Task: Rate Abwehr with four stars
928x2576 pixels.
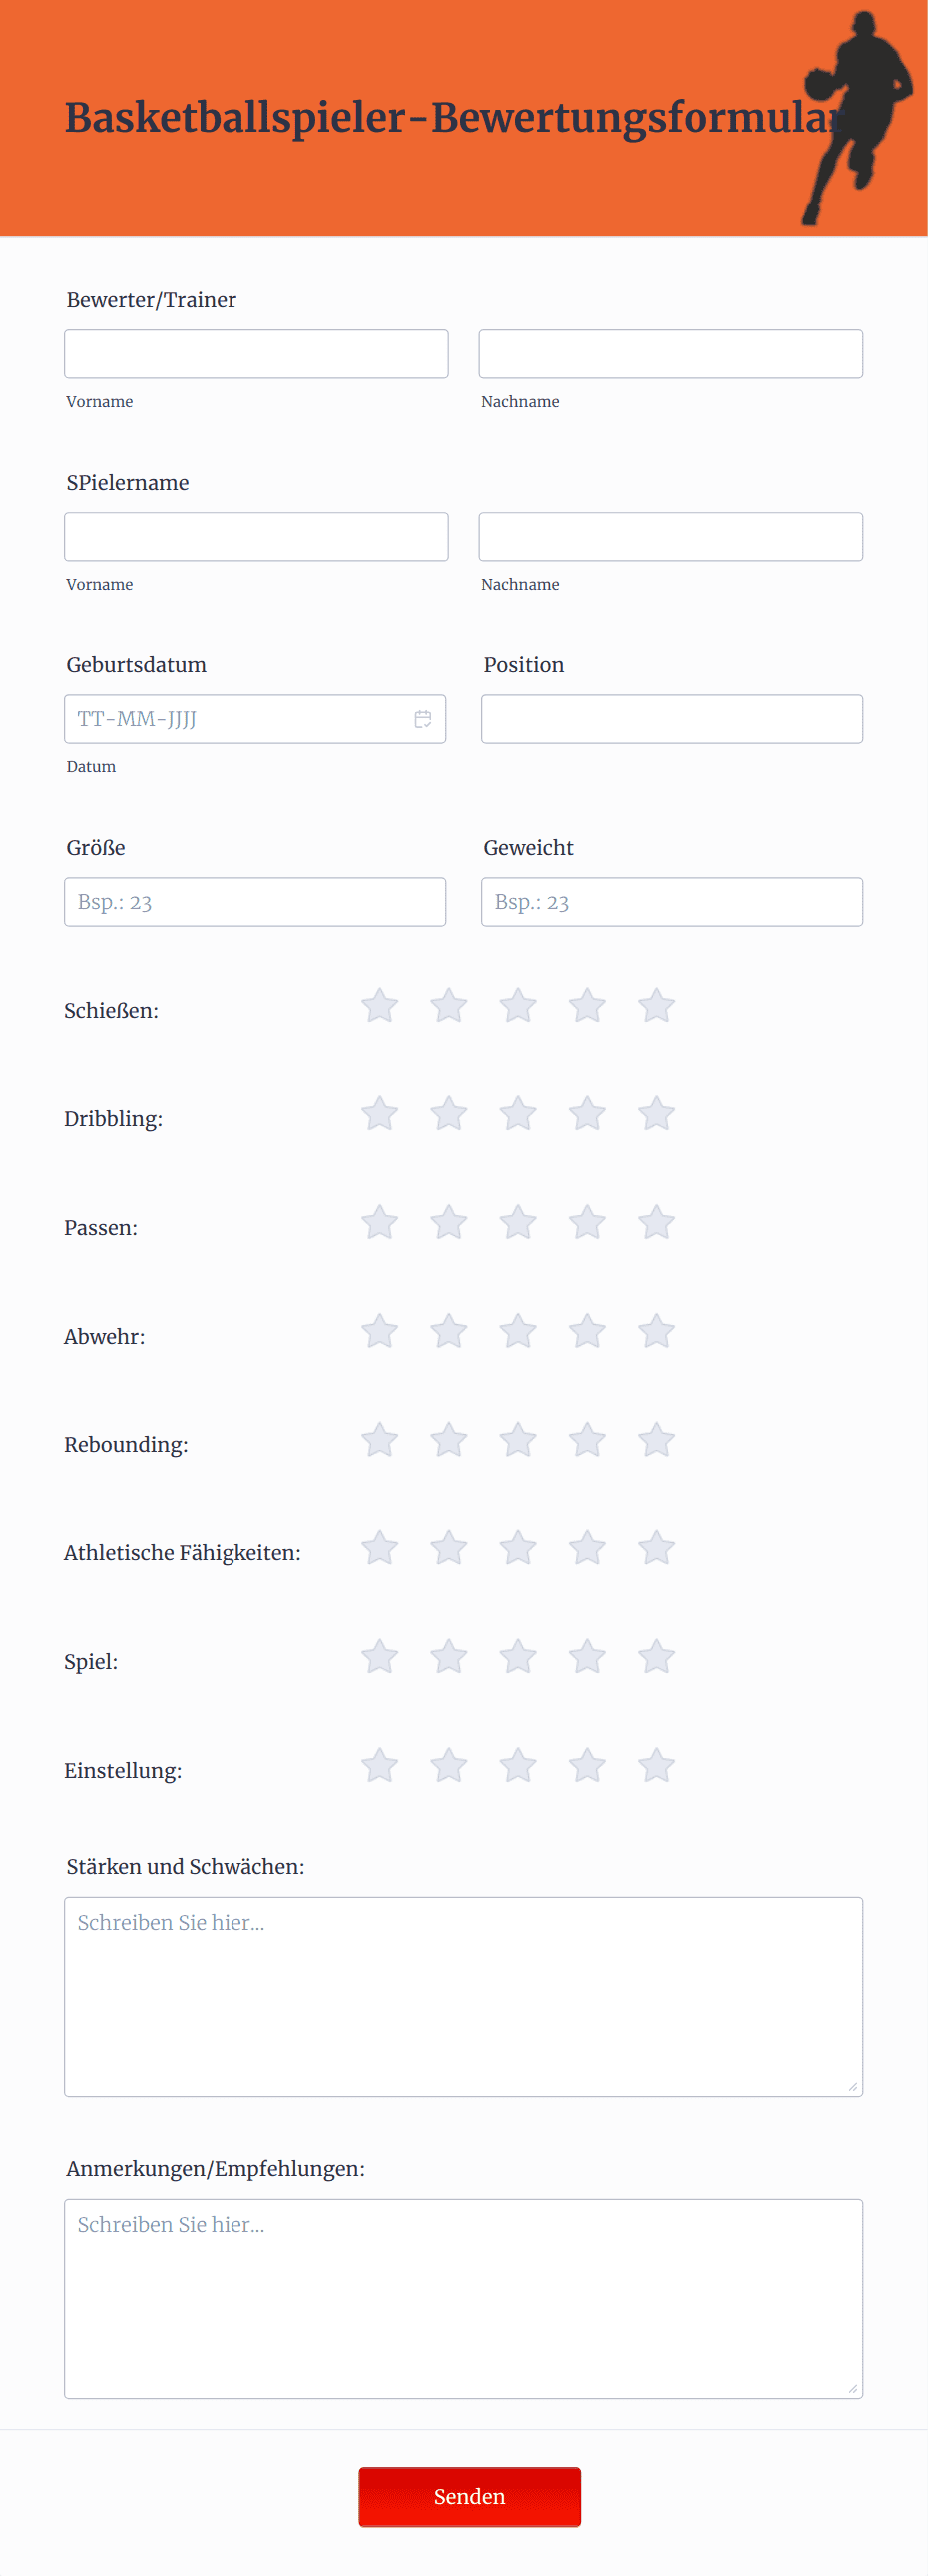Action: (x=587, y=1331)
